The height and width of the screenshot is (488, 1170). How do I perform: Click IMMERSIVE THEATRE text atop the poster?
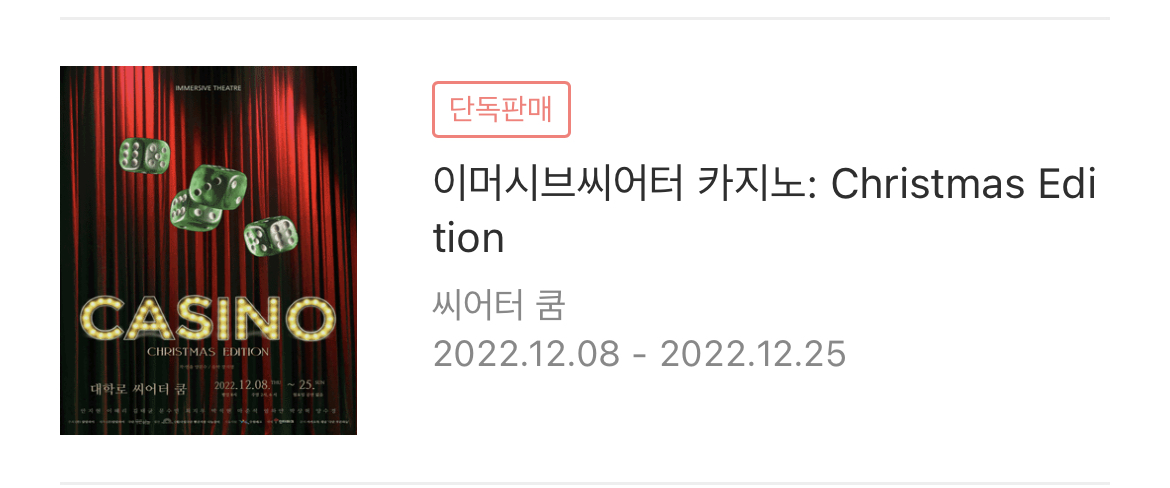point(208,87)
